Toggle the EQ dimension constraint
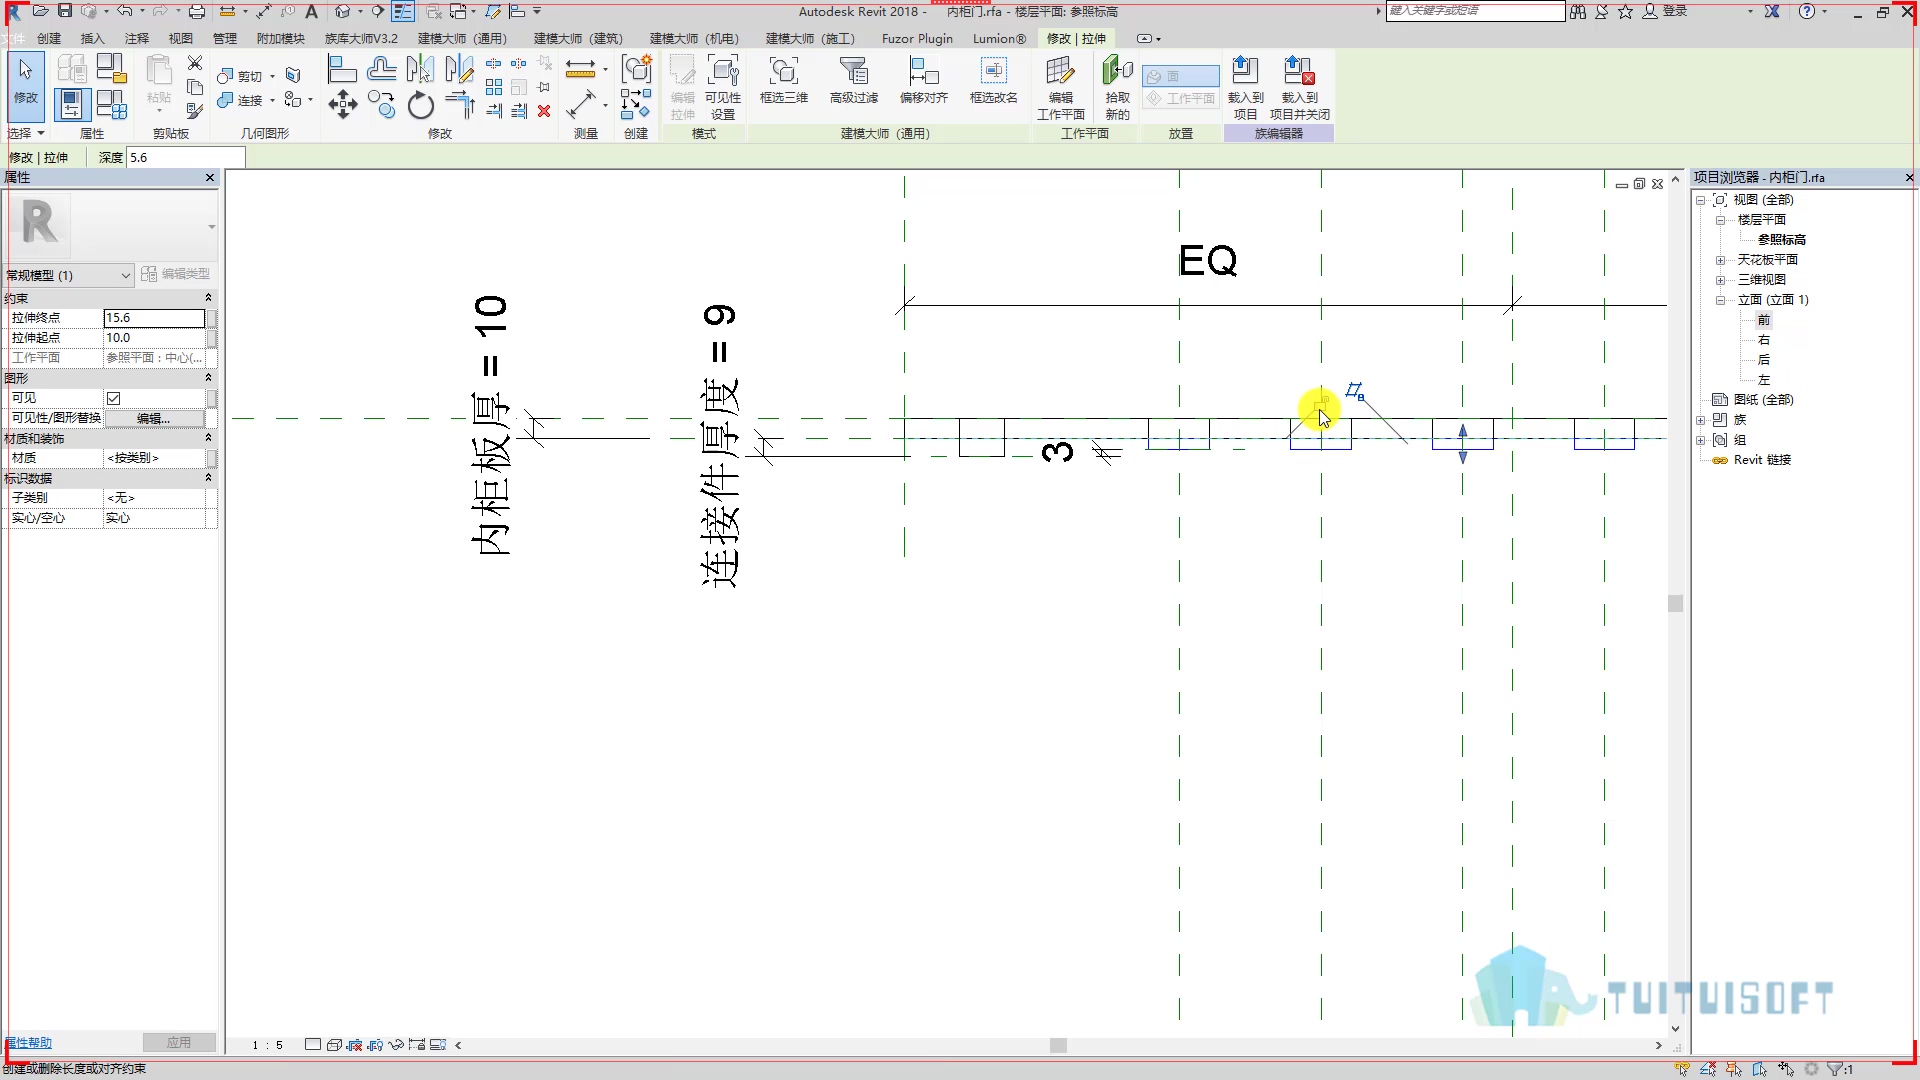1920x1080 pixels. pyautogui.click(x=1208, y=261)
